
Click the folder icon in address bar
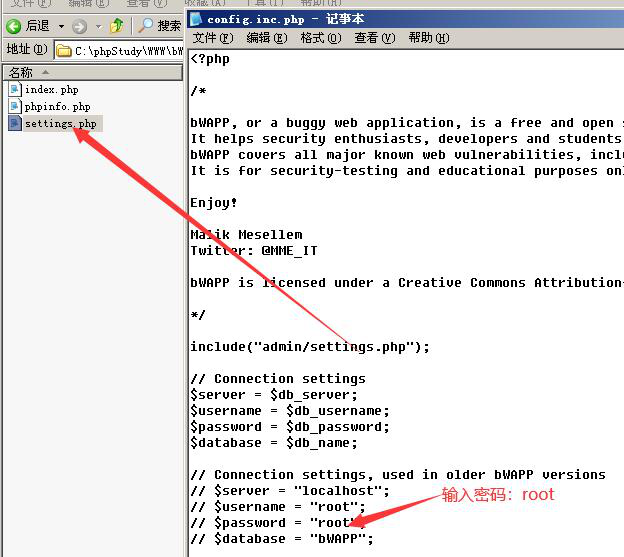point(64,51)
